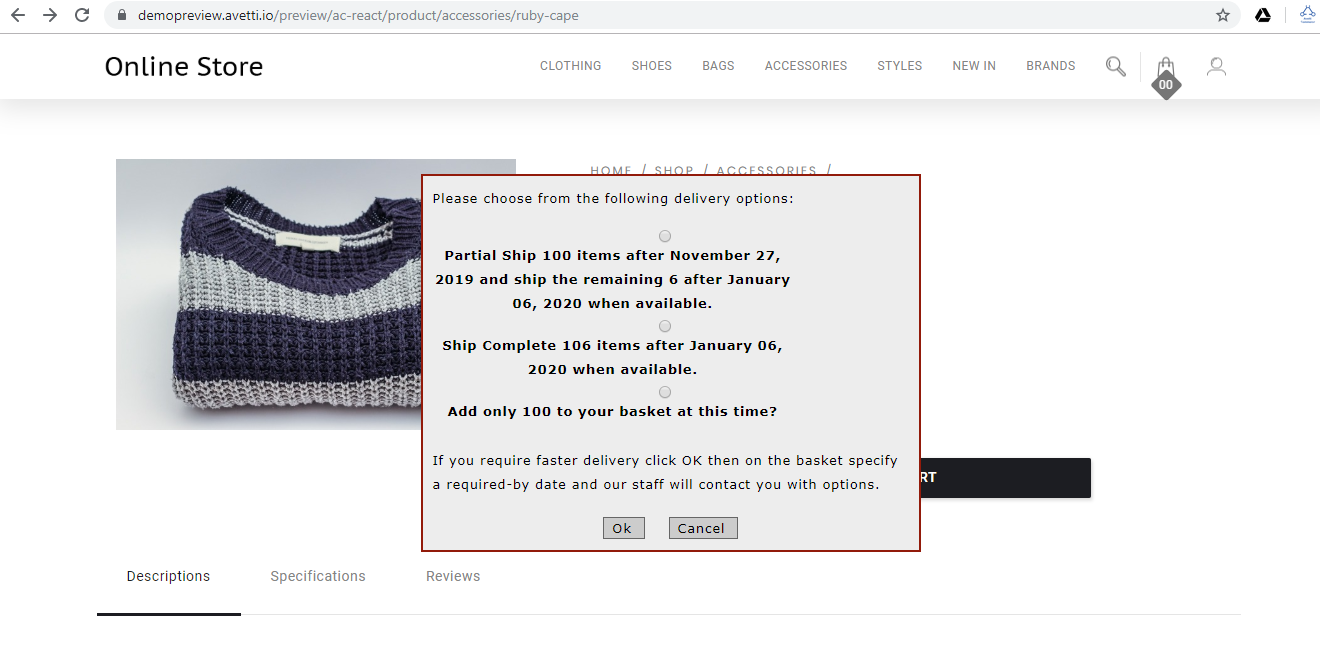Click the blue extension icon at right edge
This screenshot has width=1320, height=647.
(x=1307, y=15)
